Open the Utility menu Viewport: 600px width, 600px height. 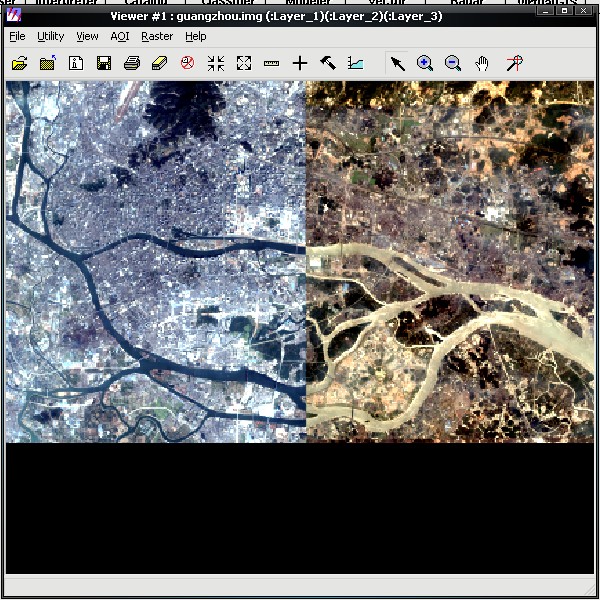(51, 36)
